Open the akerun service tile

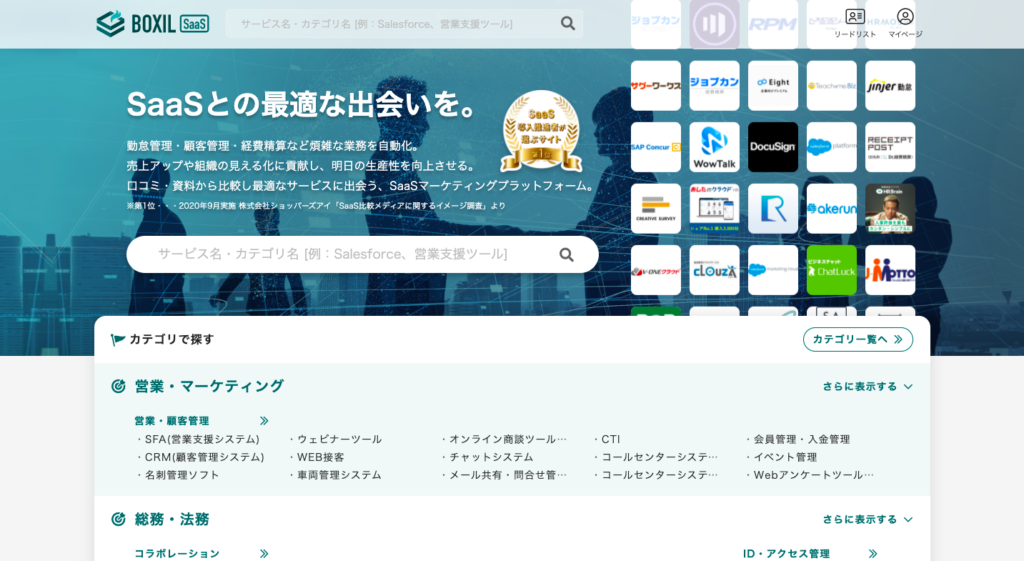pos(831,208)
